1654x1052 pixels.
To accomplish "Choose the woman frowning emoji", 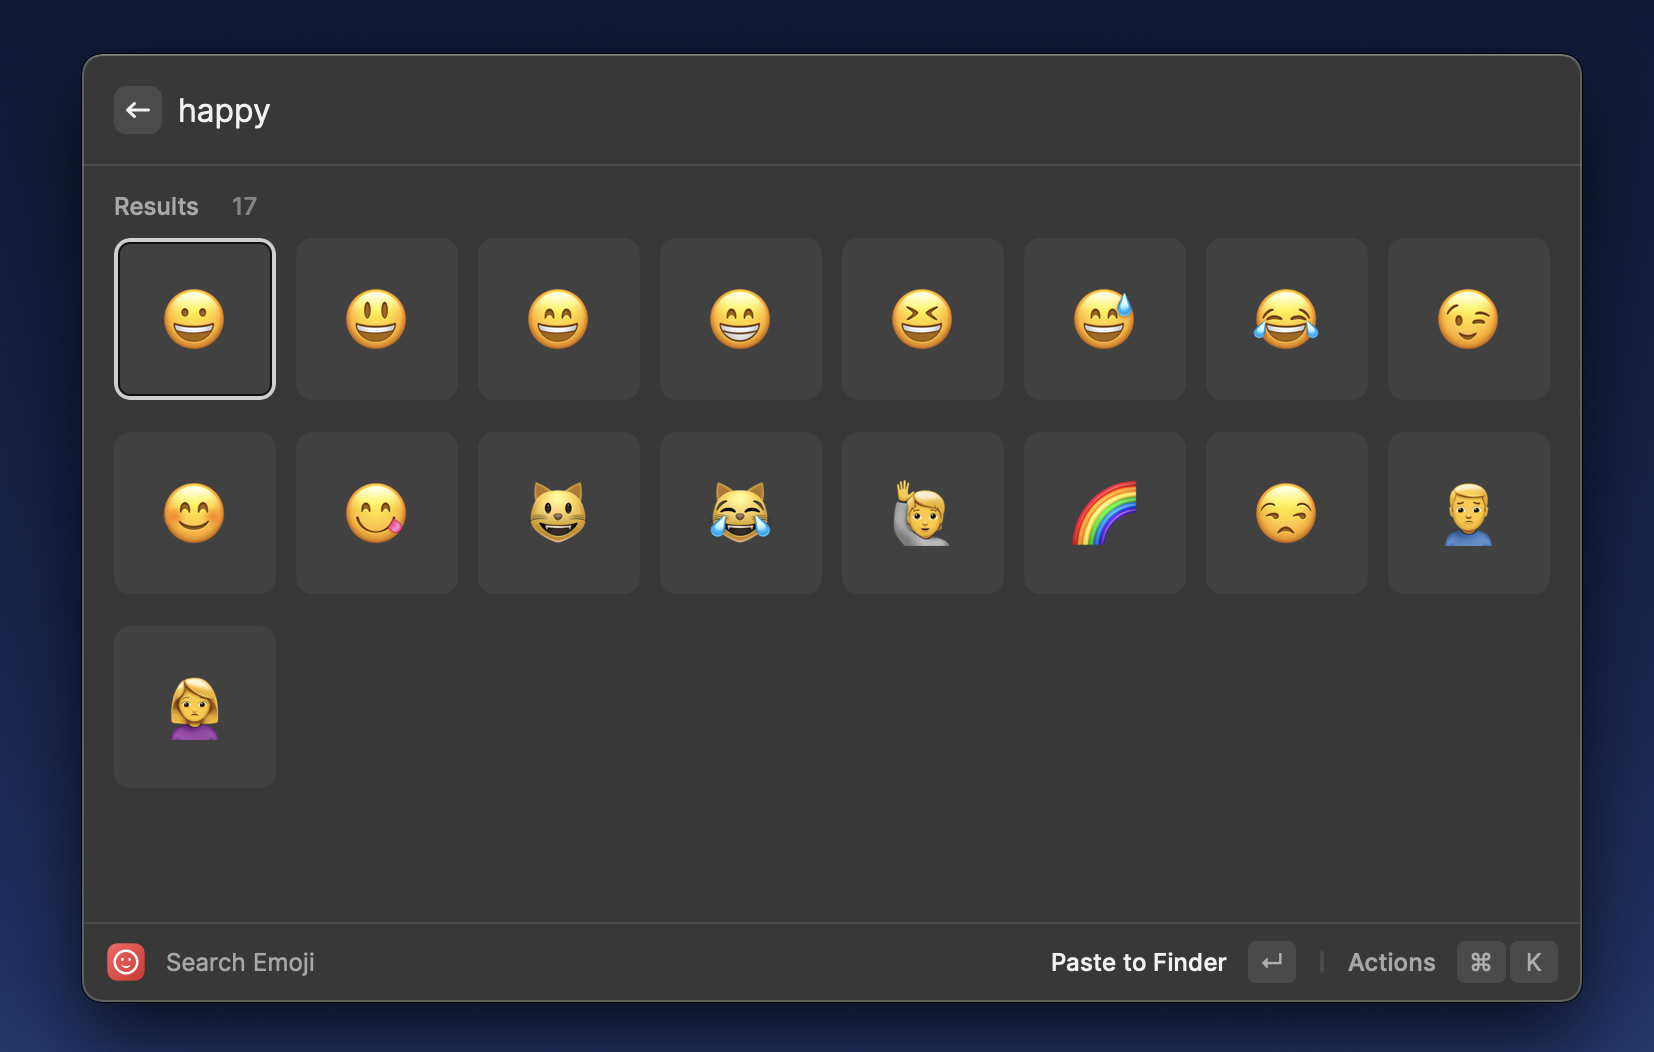I will click(195, 707).
